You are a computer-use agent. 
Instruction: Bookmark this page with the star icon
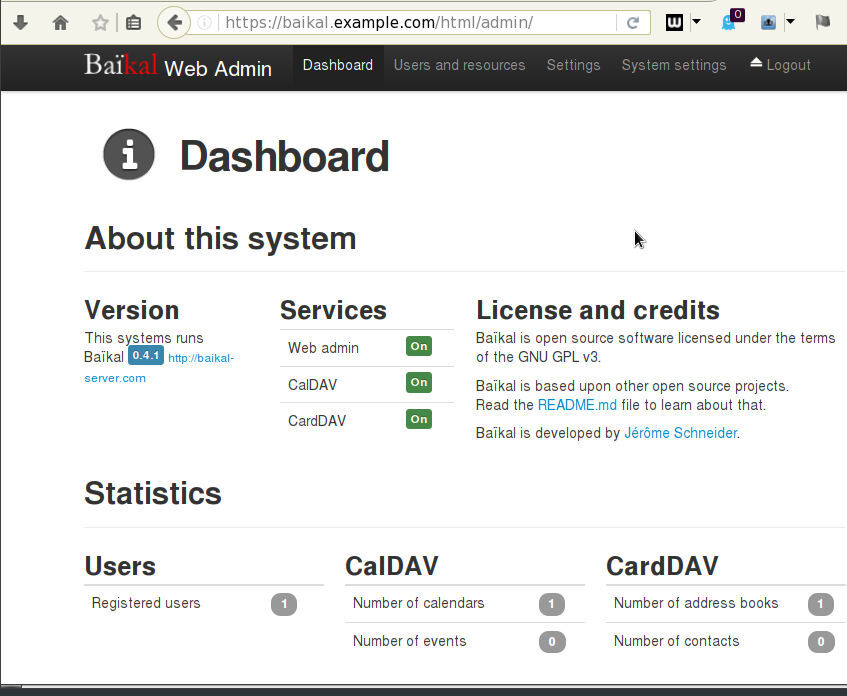[100, 22]
